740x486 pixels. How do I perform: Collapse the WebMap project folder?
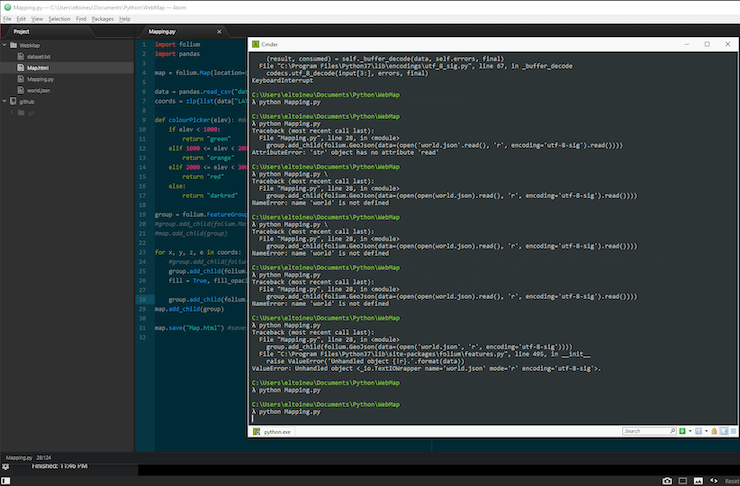(x=6, y=45)
